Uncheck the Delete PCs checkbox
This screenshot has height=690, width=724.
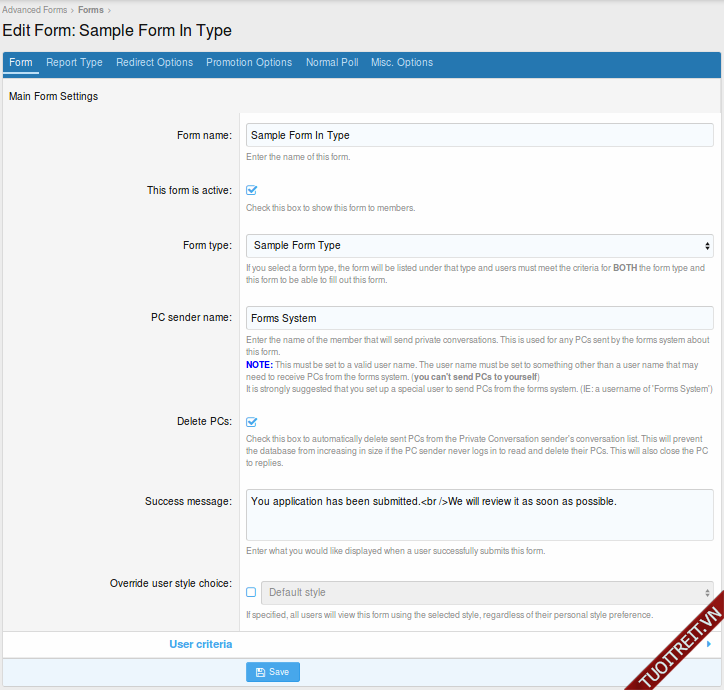pyautogui.click(x=252, y=422)
